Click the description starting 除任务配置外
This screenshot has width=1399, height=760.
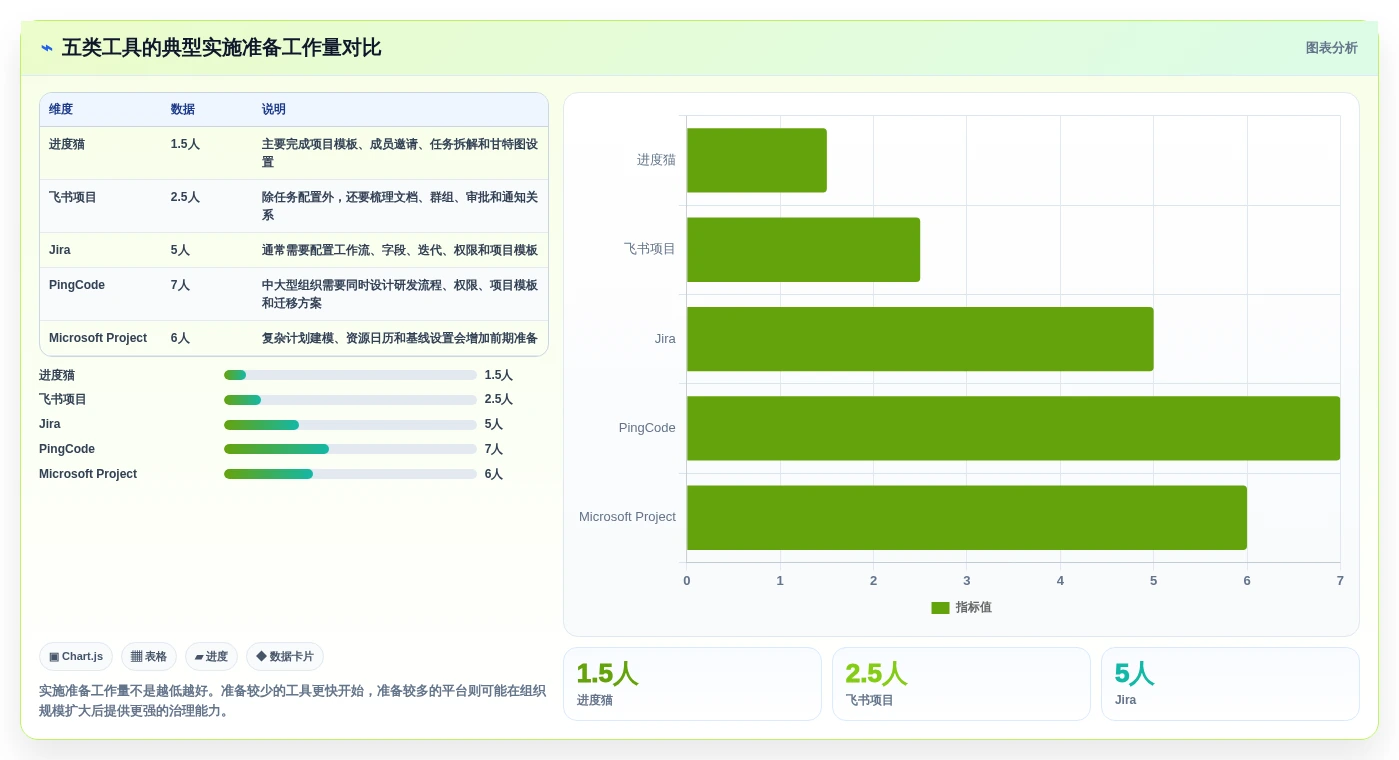[400, 206]
